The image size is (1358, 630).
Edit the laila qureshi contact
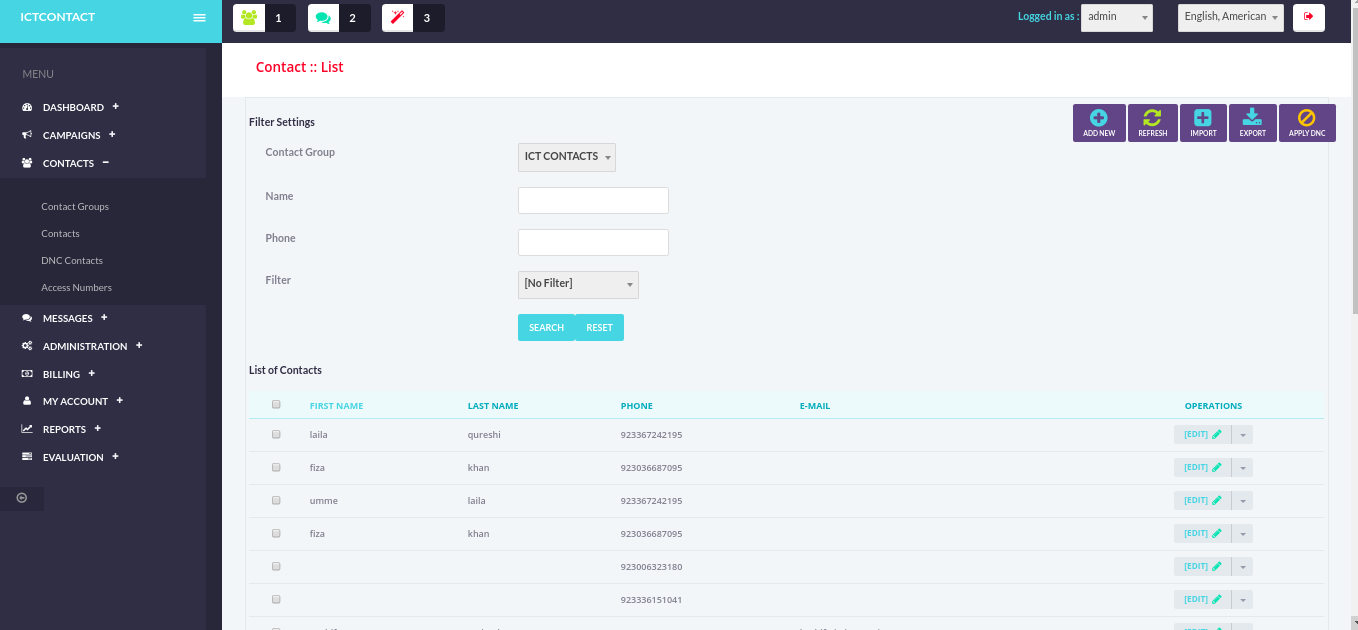coord(1202,435)
